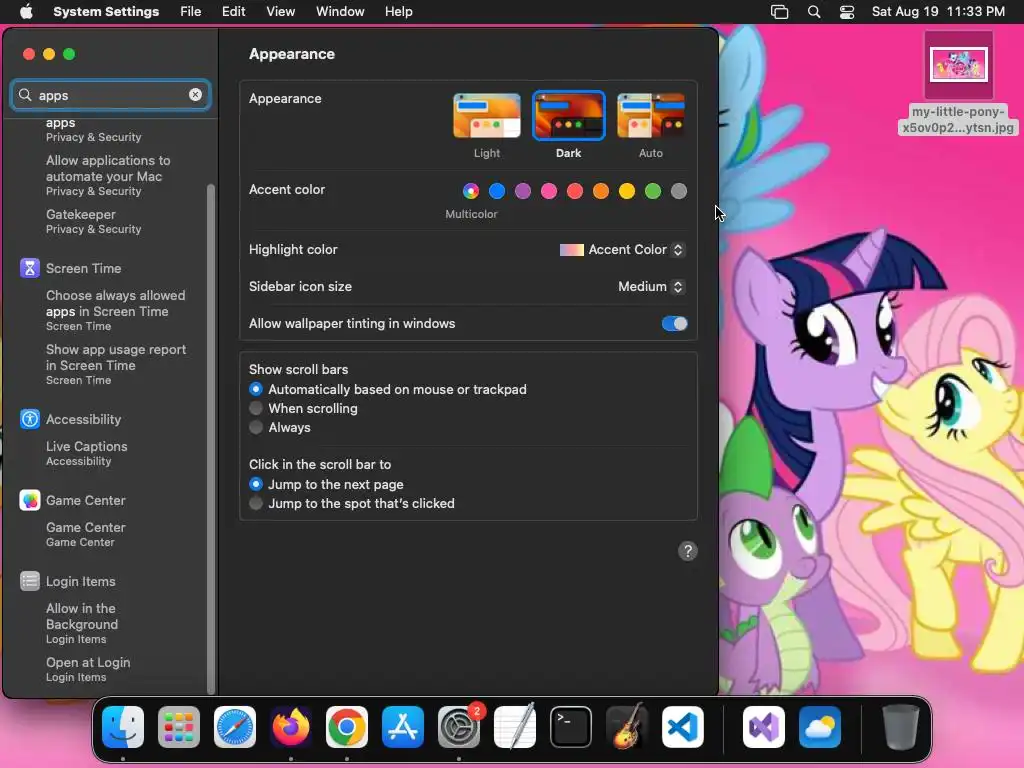Select Automatically based on mouse or trackpad
The height and width of the screenshot is (768, 1024).
(256, 389)
